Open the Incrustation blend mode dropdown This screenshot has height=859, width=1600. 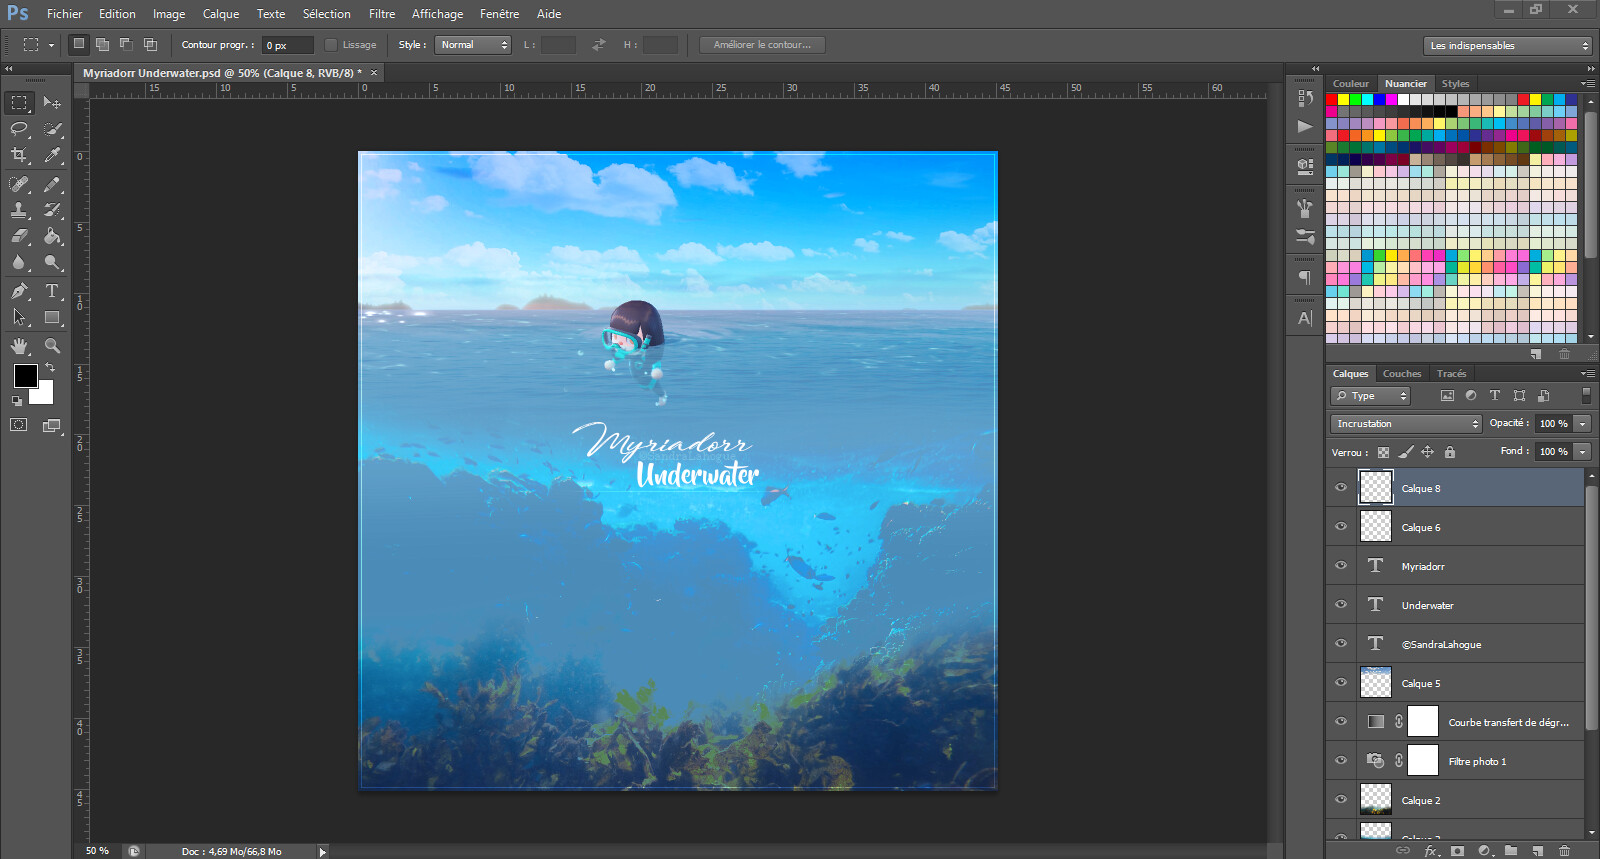pos(1406,424)
